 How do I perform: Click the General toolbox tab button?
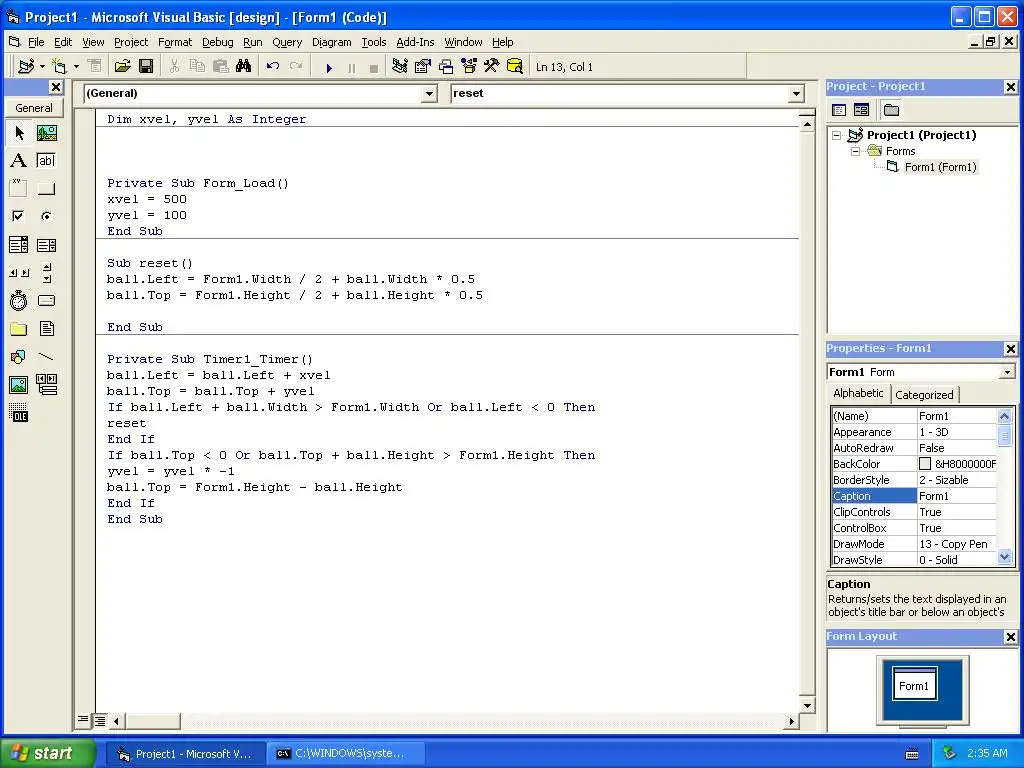[34, 108]
